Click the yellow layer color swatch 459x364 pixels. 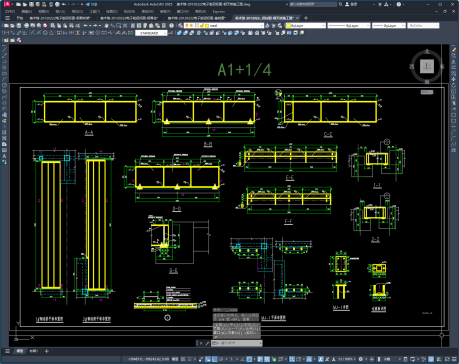pos(207,25)
